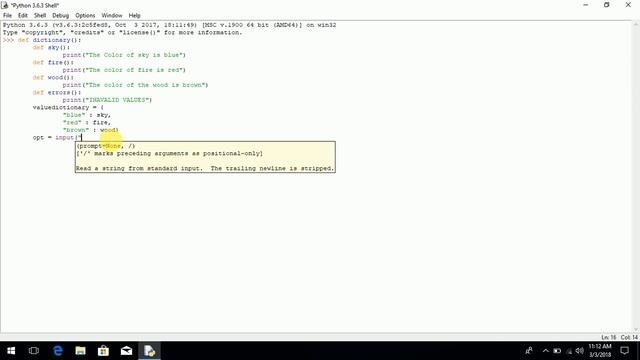Click the 'Col: 14' status bar entry
Viewport: 640px width, 360px height.
coord(629,337)
